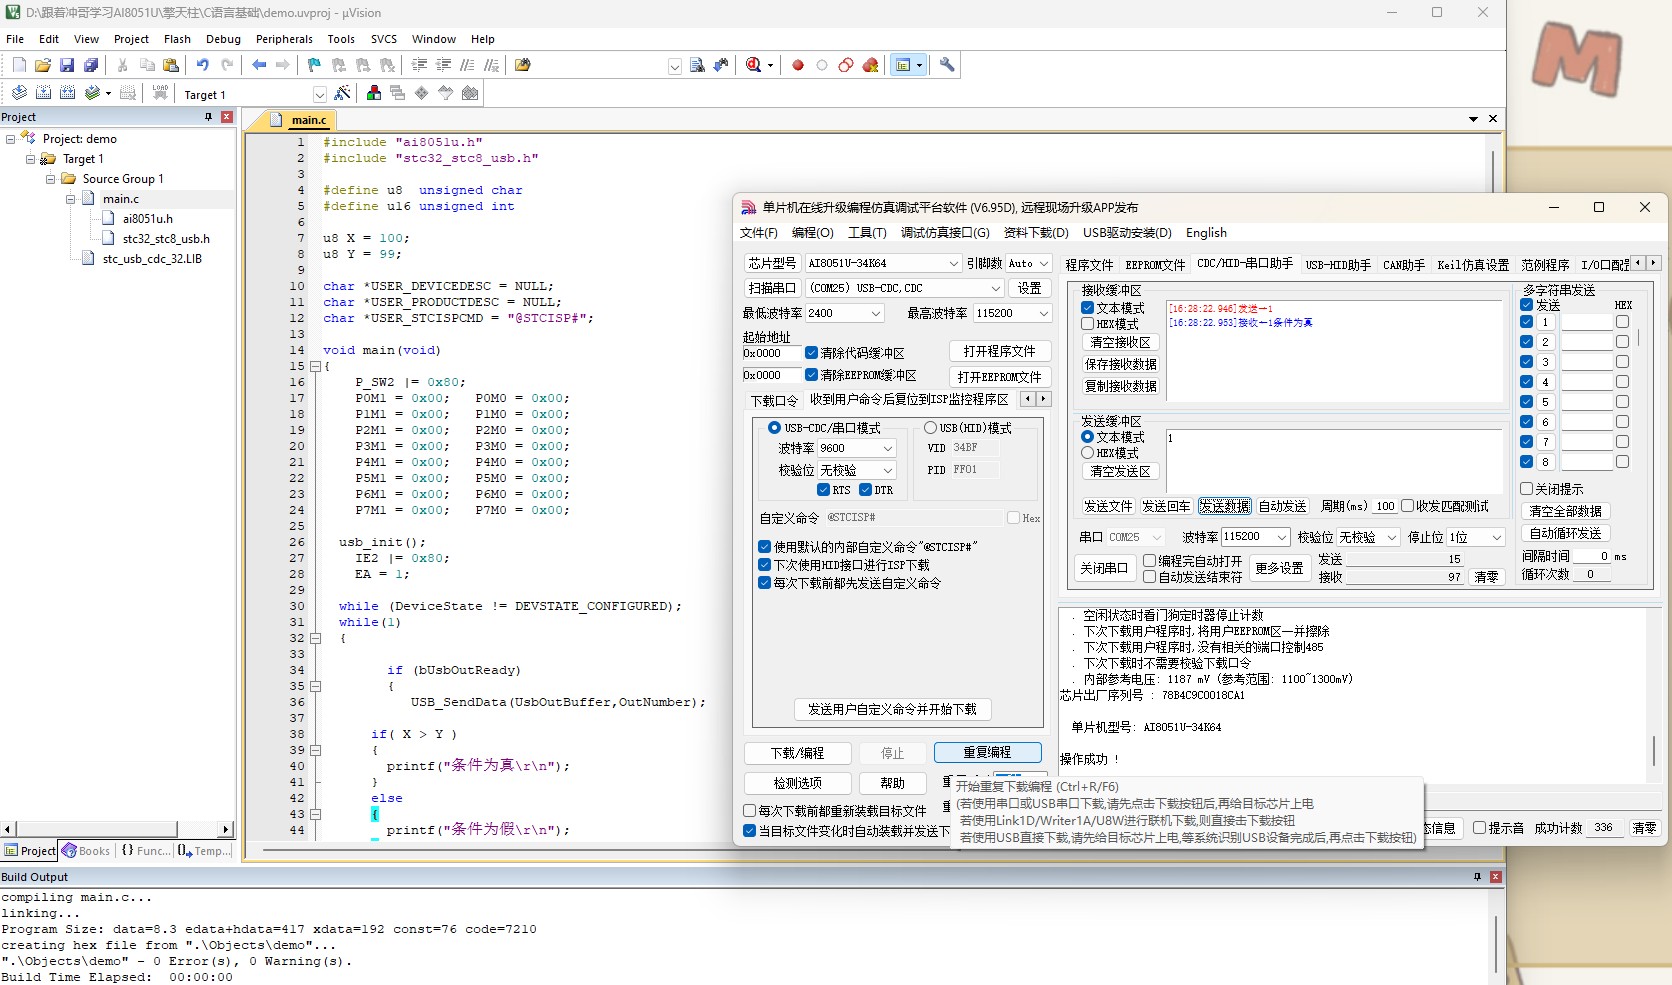Click the 起始地址 0x0000 code address field
The height and width of the screenshot is (985, 1672).
(x=771, y=353)
